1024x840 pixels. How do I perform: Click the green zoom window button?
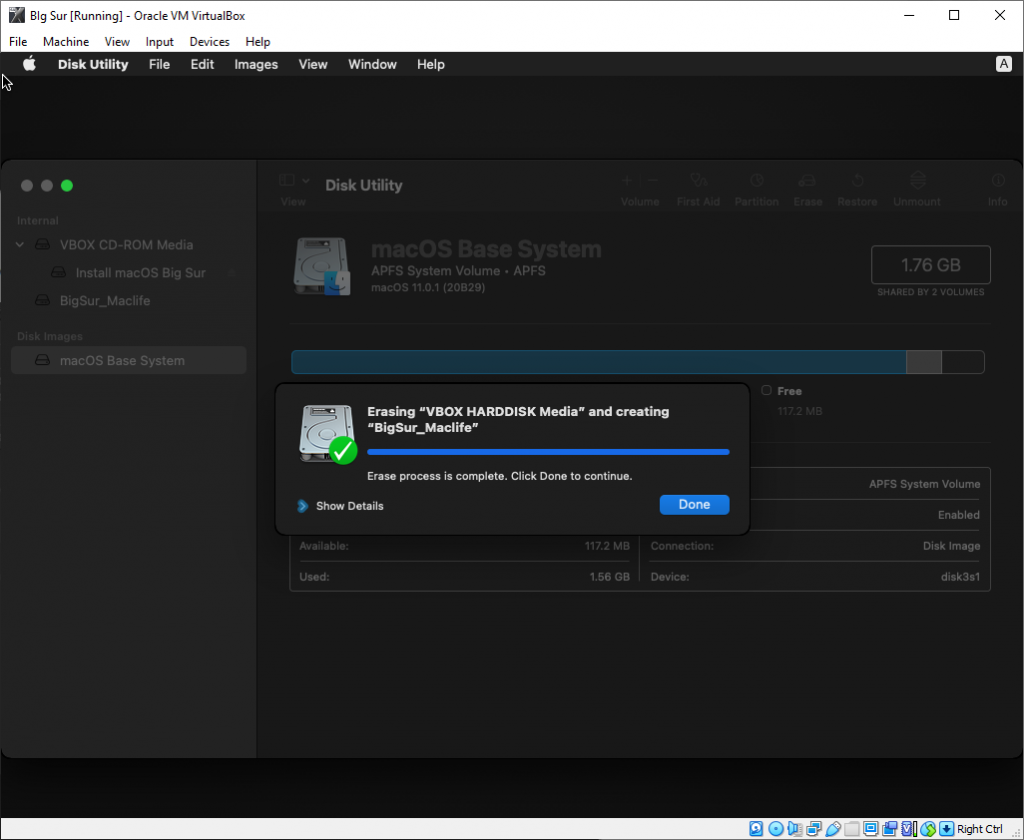coord(67,186)
